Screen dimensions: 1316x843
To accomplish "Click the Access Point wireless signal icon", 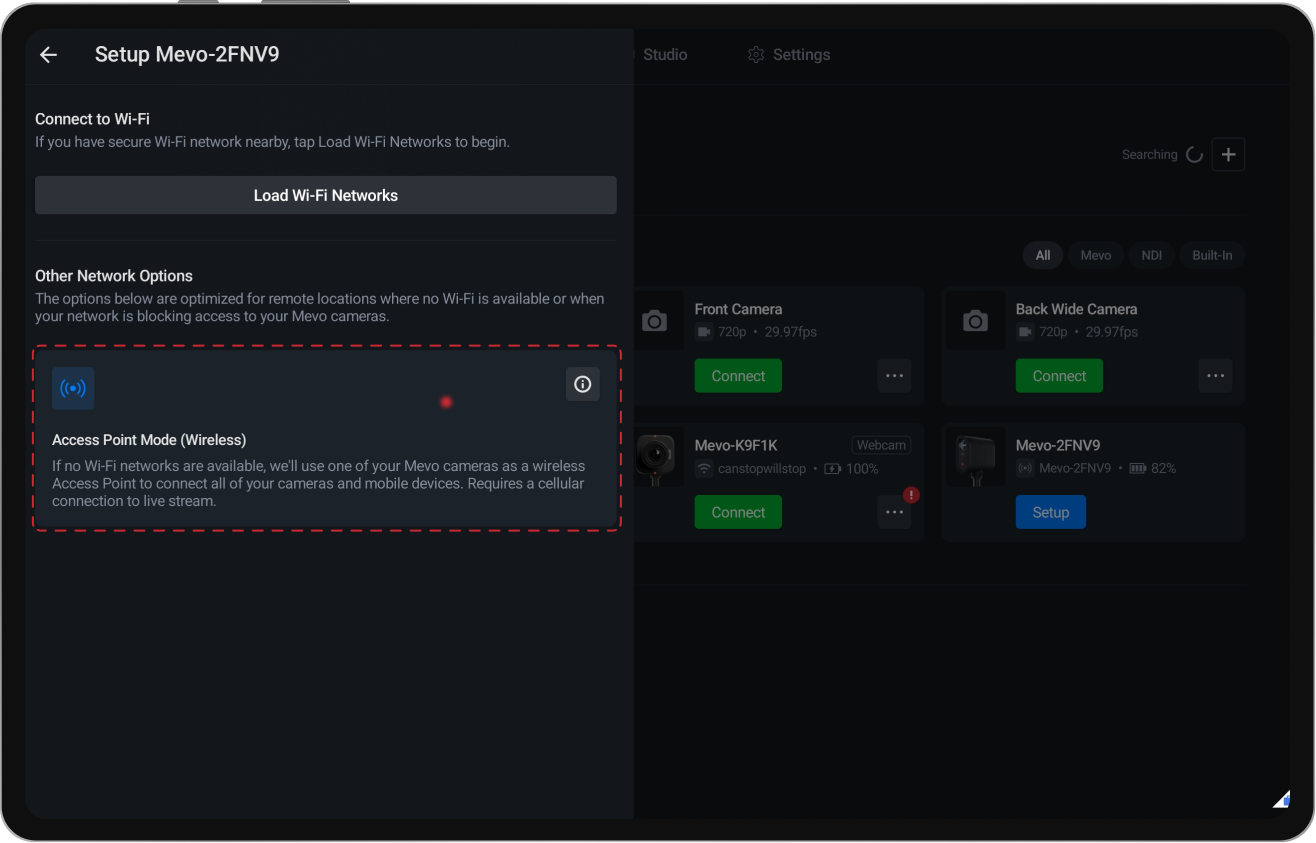I will click(x=73, y=388).
